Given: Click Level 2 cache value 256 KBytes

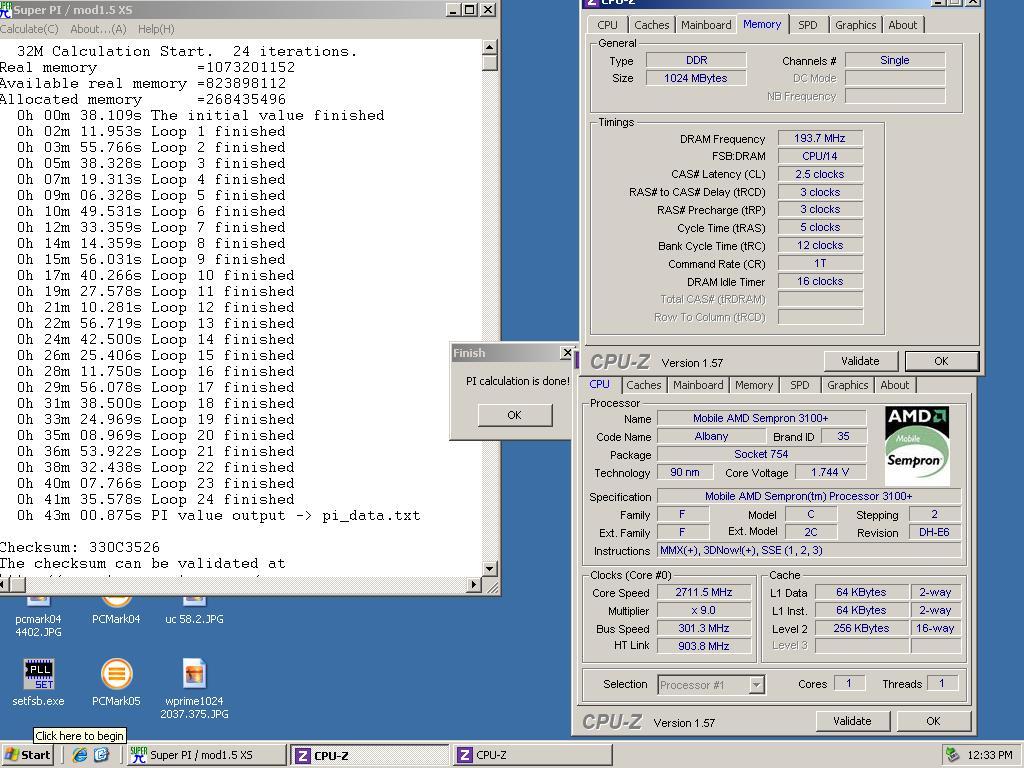Looking at the screenshot, I should [861, 628].
